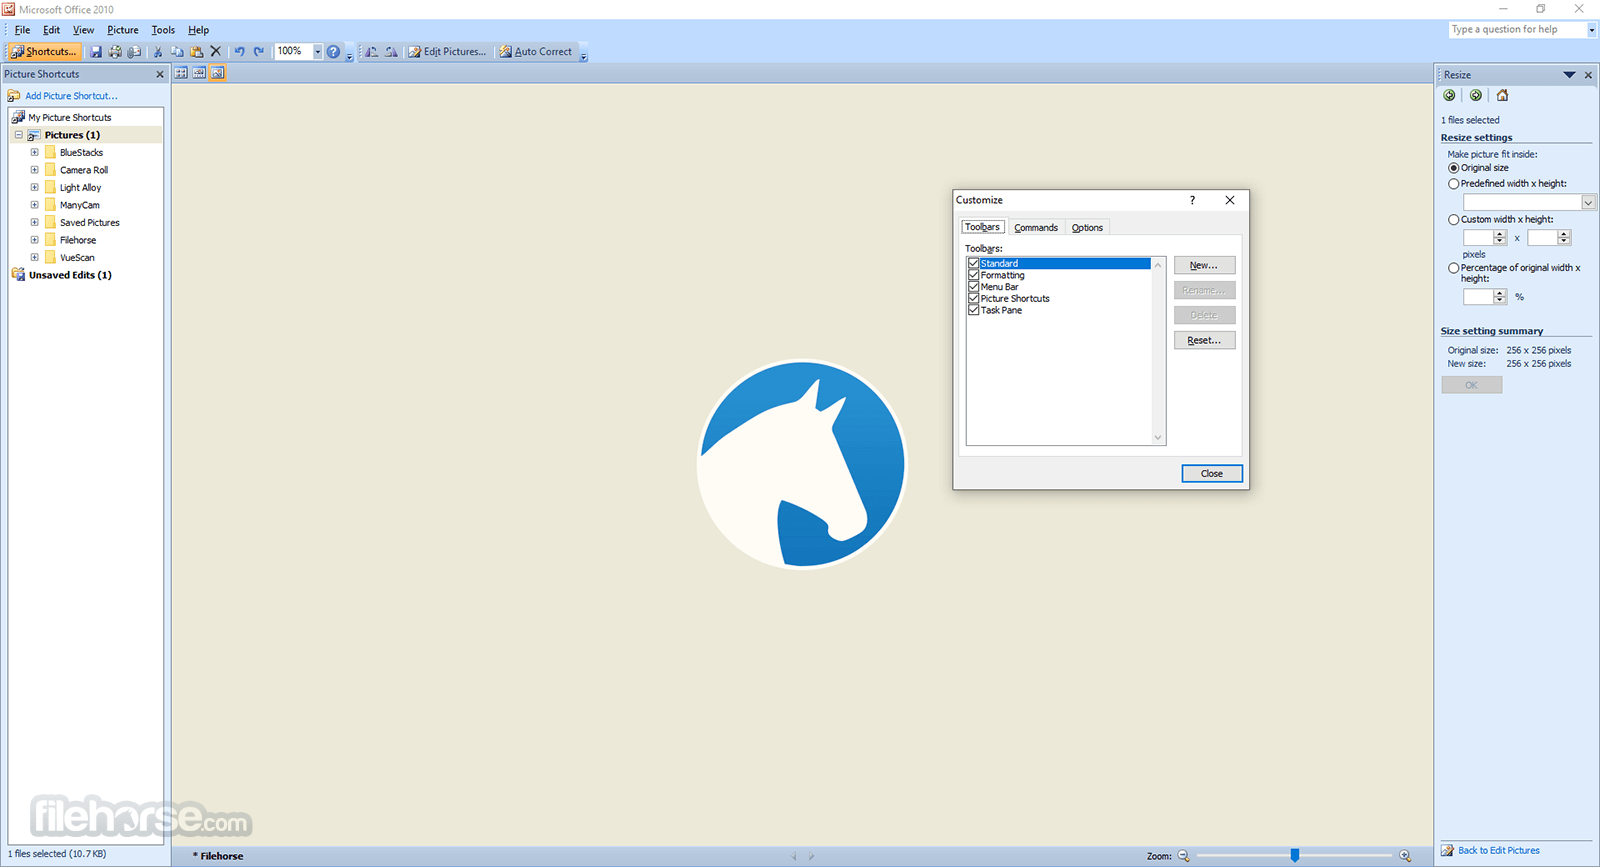
Task: Click the zoom in magnifier icon
Action: point(1405,856)
